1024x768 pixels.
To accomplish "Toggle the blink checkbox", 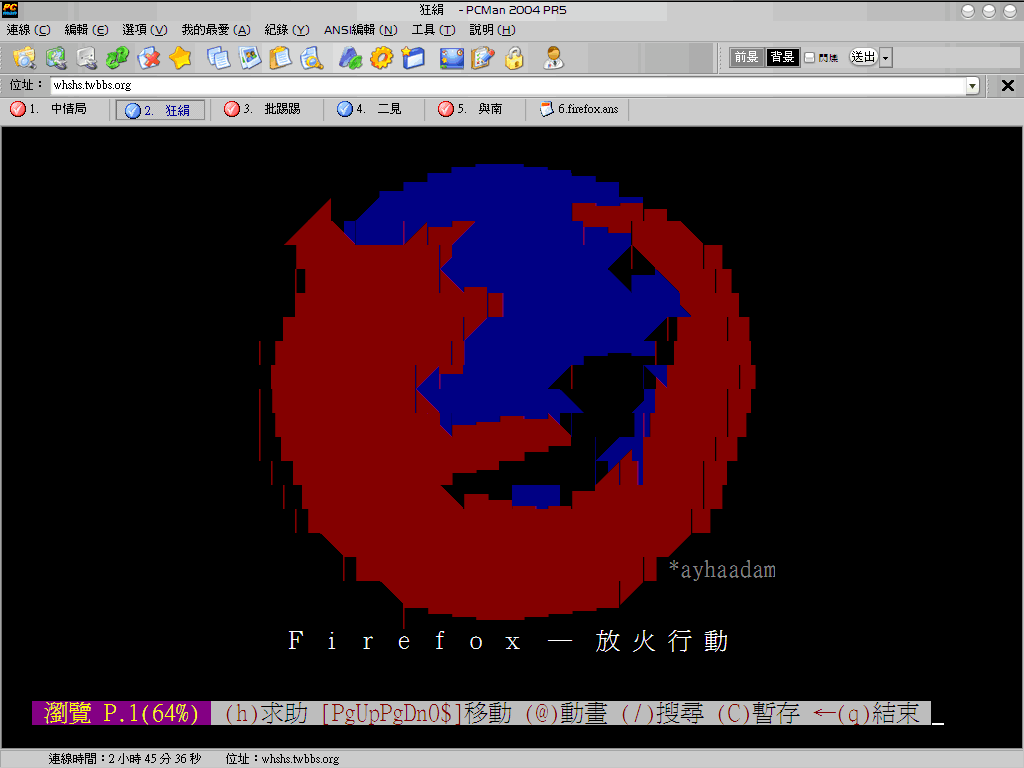I will [810, 57].
